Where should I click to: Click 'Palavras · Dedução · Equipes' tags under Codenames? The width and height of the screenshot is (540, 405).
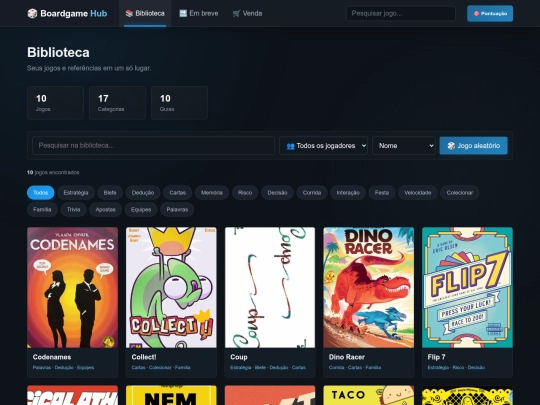(63, 367)
